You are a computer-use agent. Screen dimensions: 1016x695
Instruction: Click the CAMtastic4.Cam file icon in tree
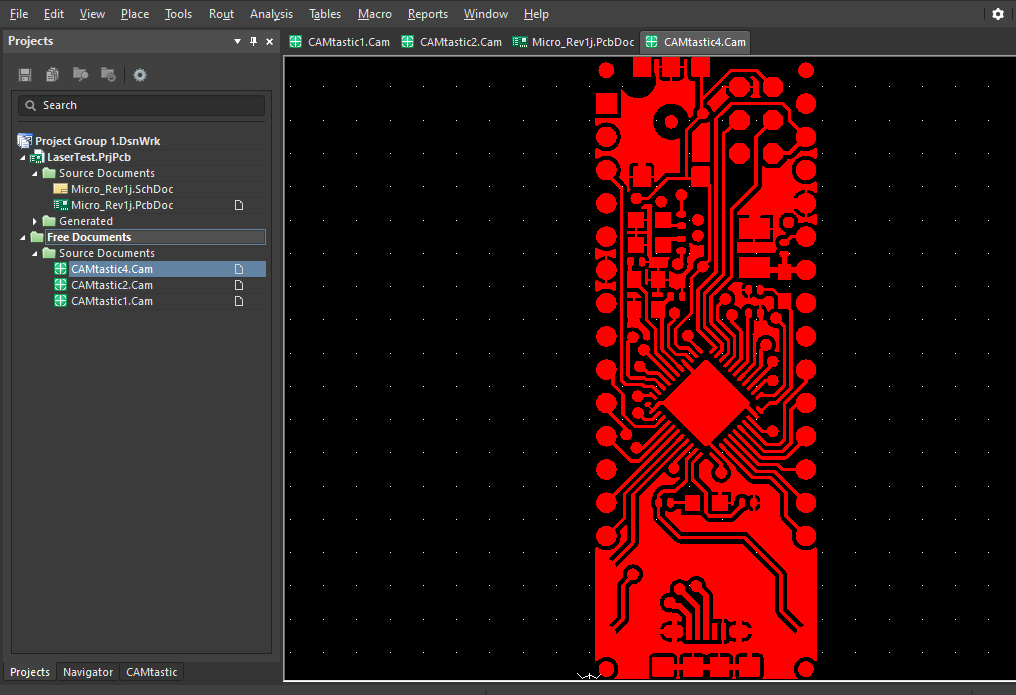point(60,269)
